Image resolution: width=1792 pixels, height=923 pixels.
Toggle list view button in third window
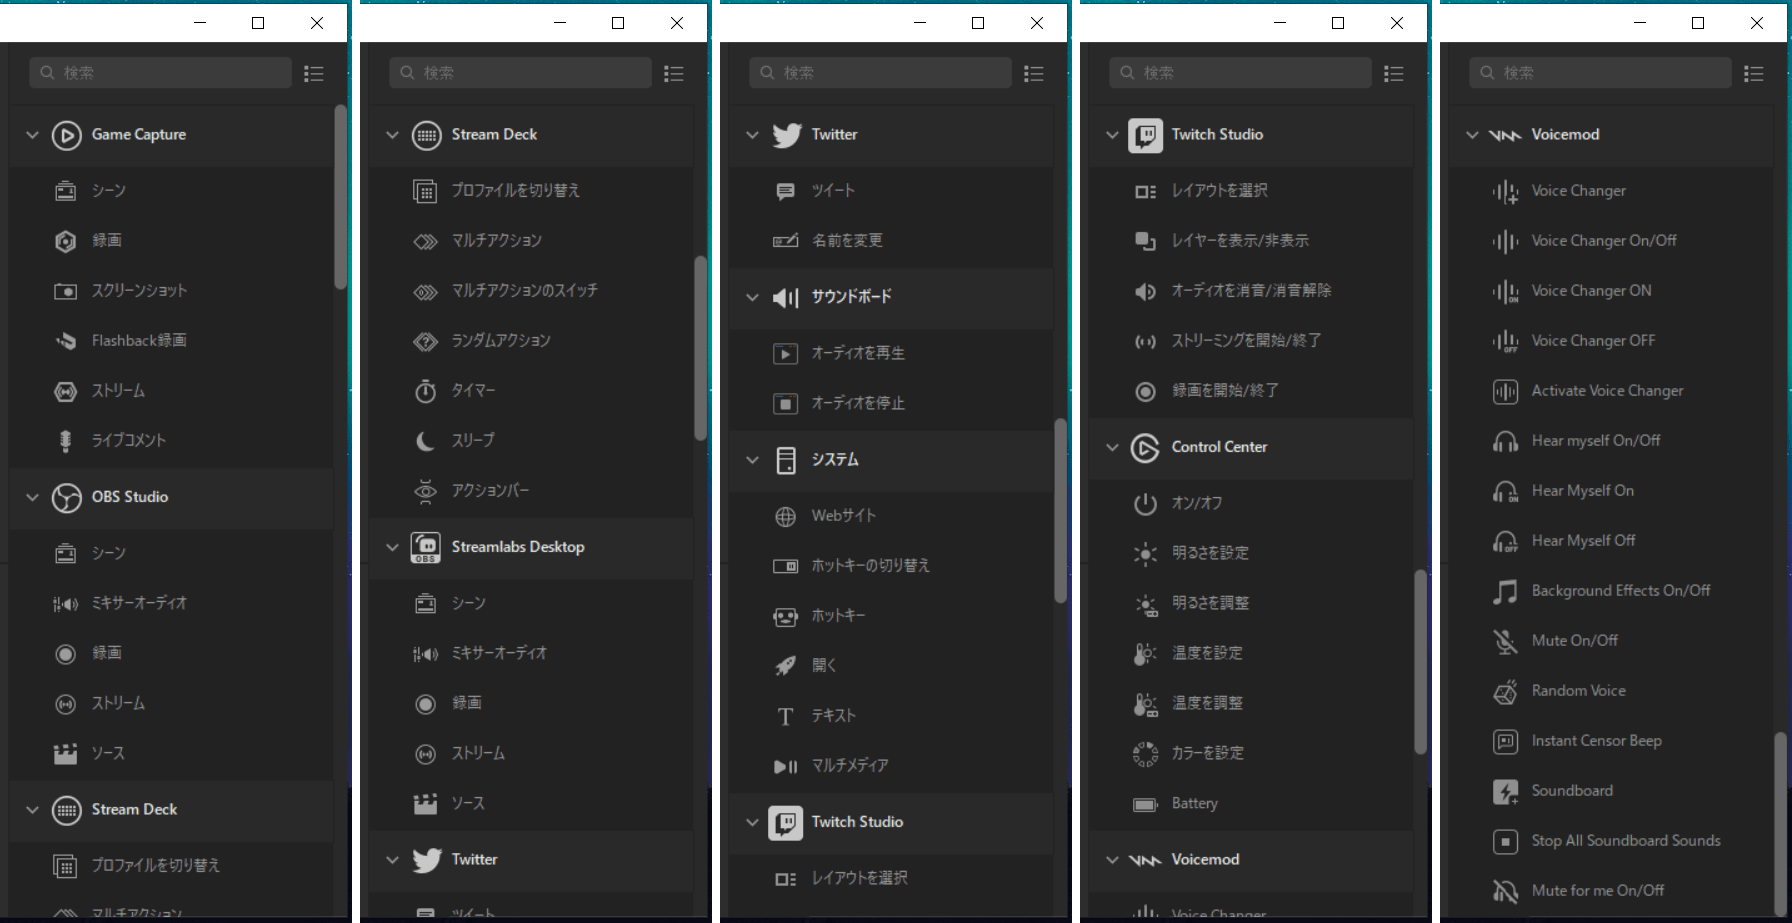point(1034,73)
